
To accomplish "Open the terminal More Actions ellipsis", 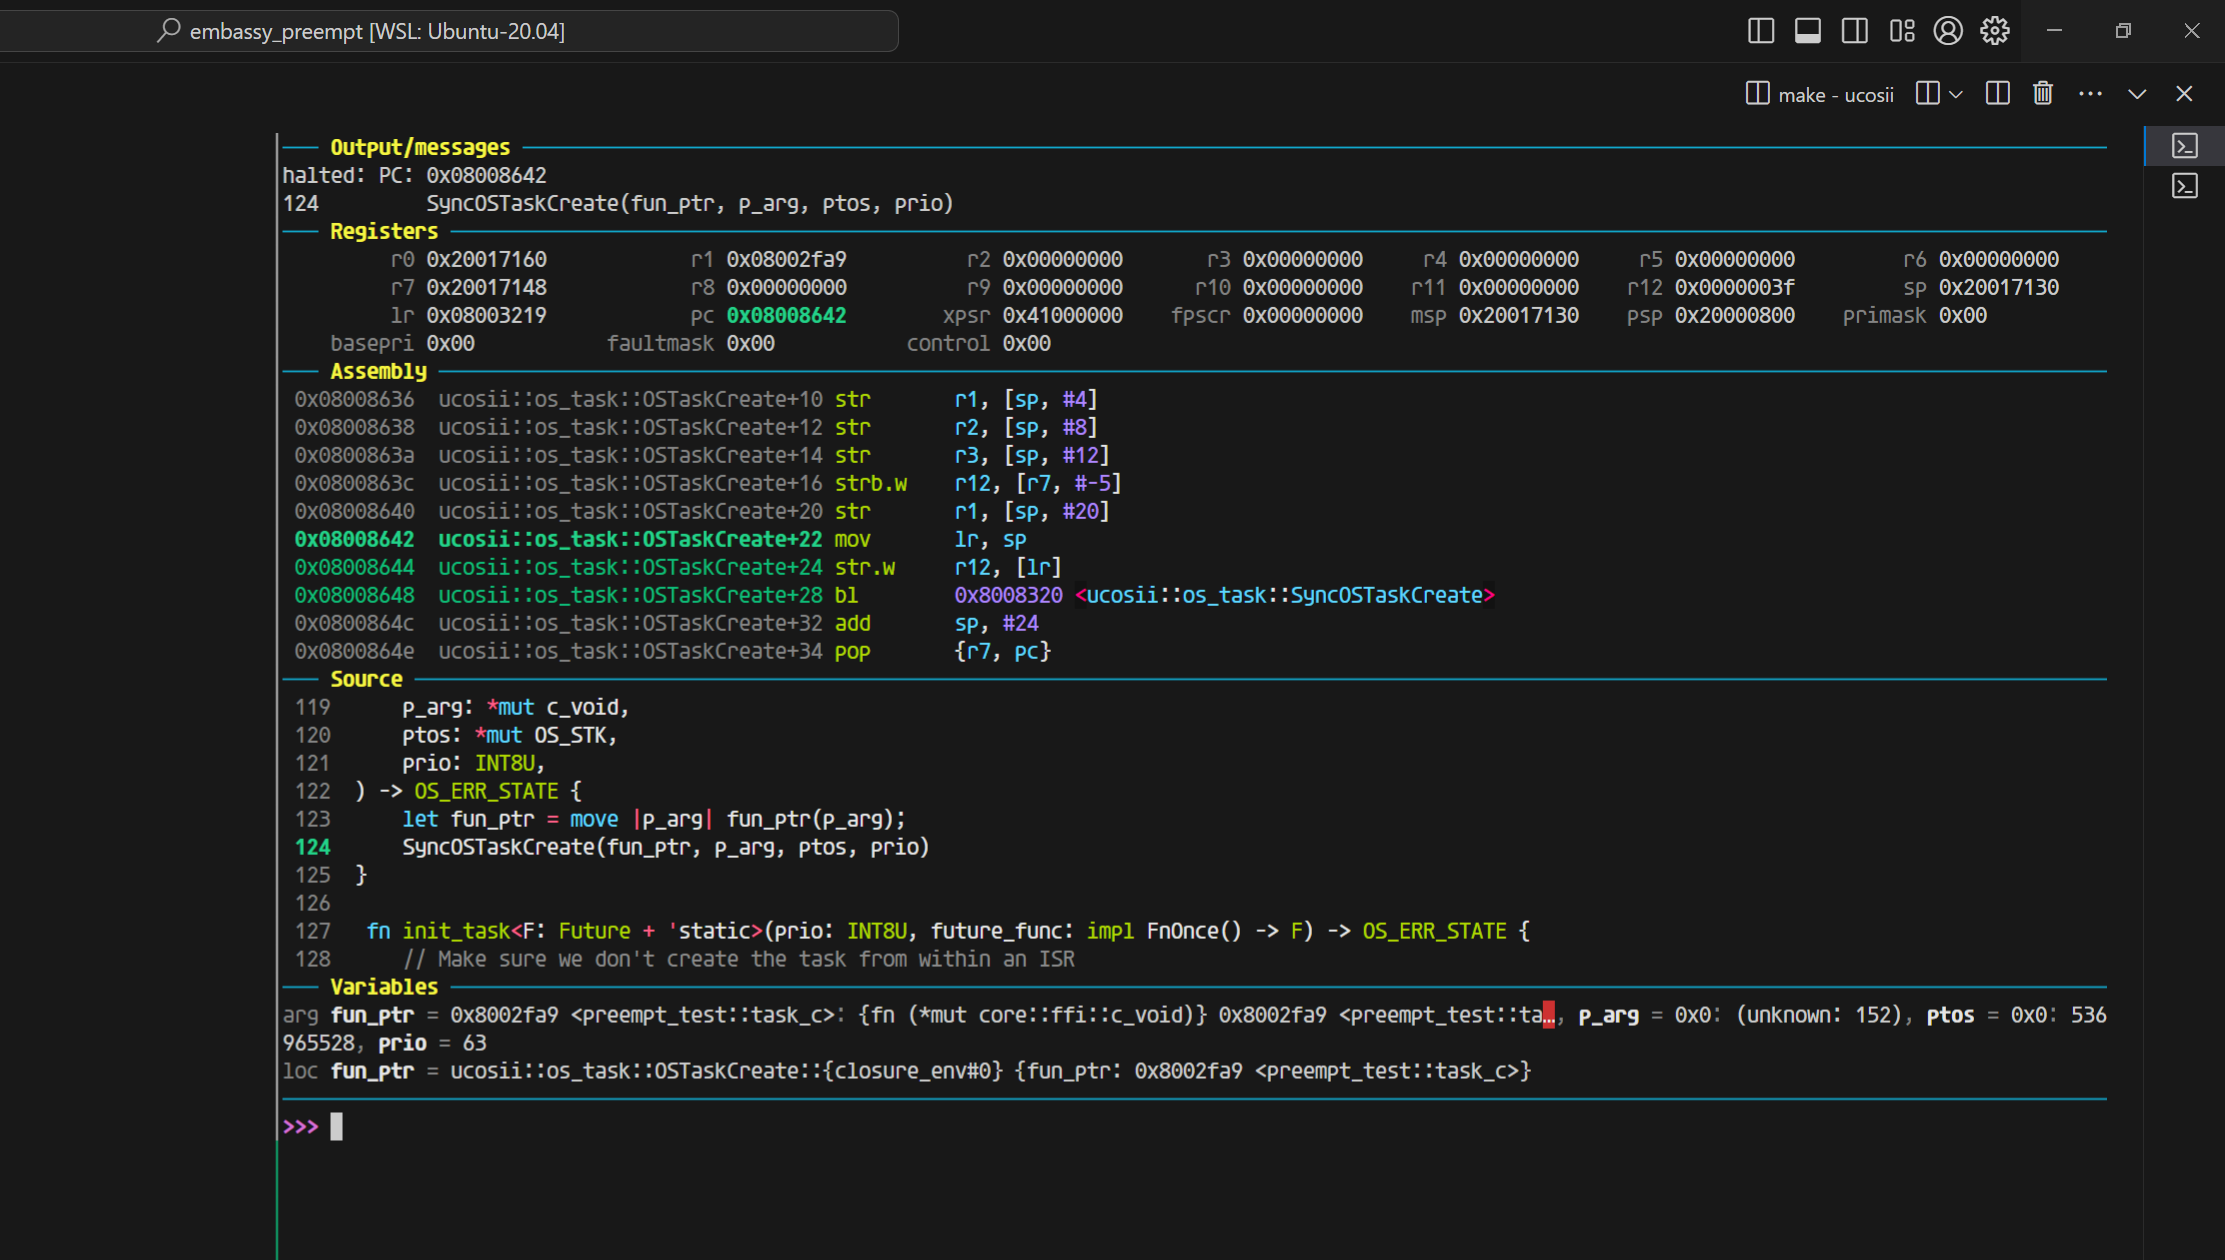I will click(x=2090, y=94).
